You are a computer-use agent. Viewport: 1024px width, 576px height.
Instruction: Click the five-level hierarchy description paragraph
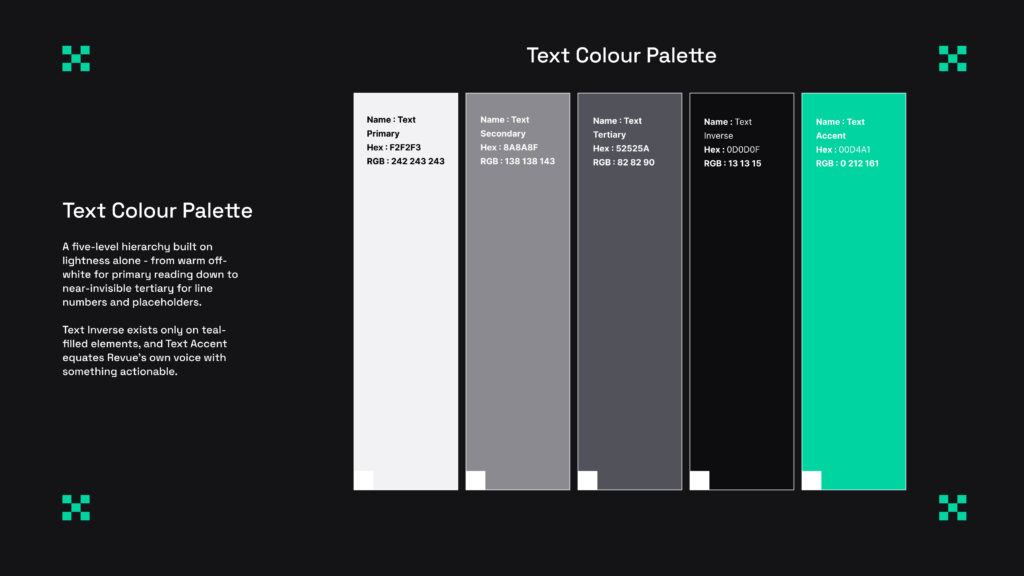click(x=150, y=274)
